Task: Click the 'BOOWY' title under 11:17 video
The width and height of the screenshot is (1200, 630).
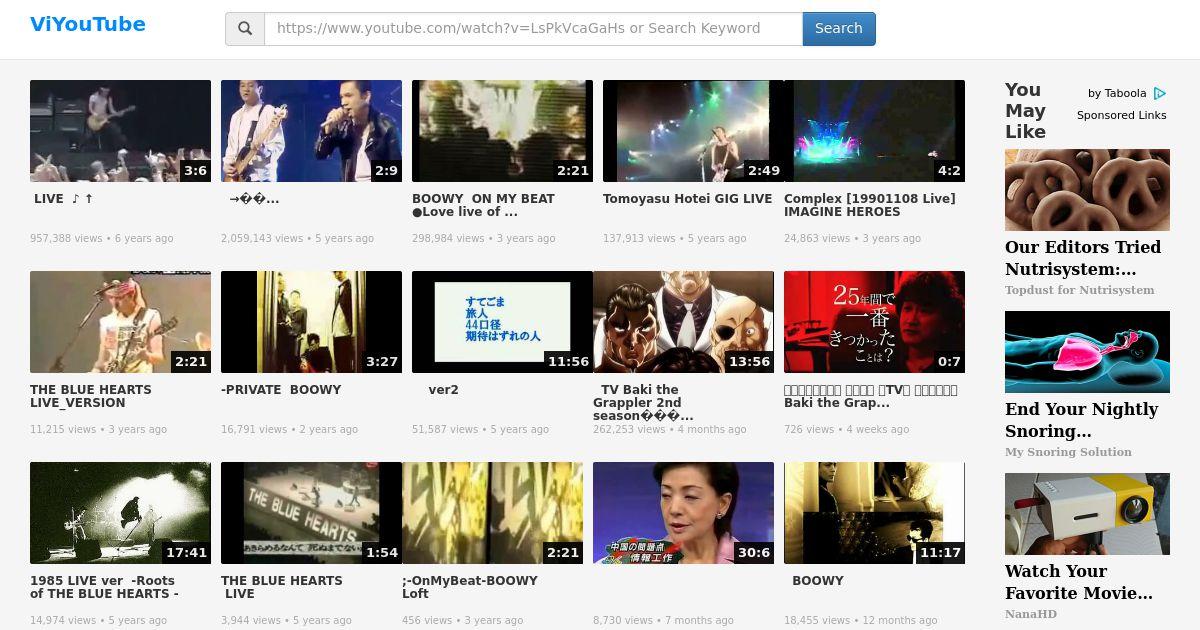Action: (818, 581)
